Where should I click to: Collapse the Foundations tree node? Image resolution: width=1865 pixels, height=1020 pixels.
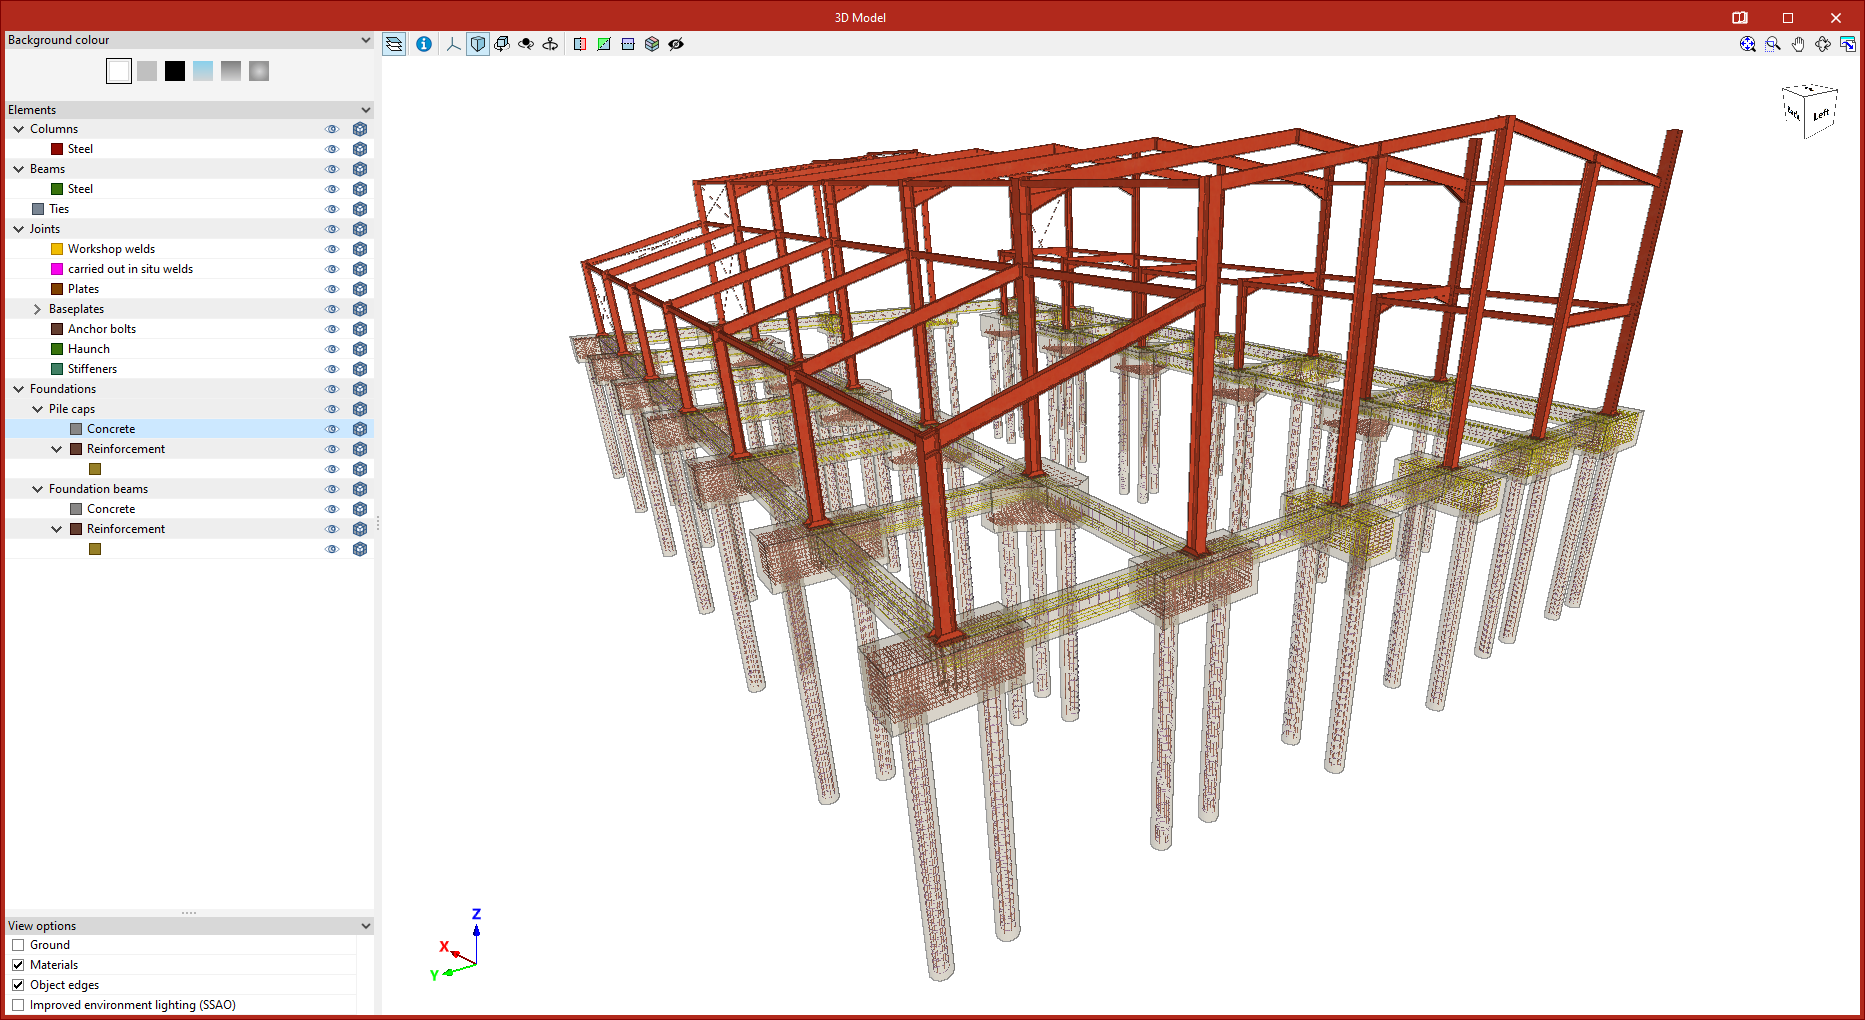click(x=18, y=389)
